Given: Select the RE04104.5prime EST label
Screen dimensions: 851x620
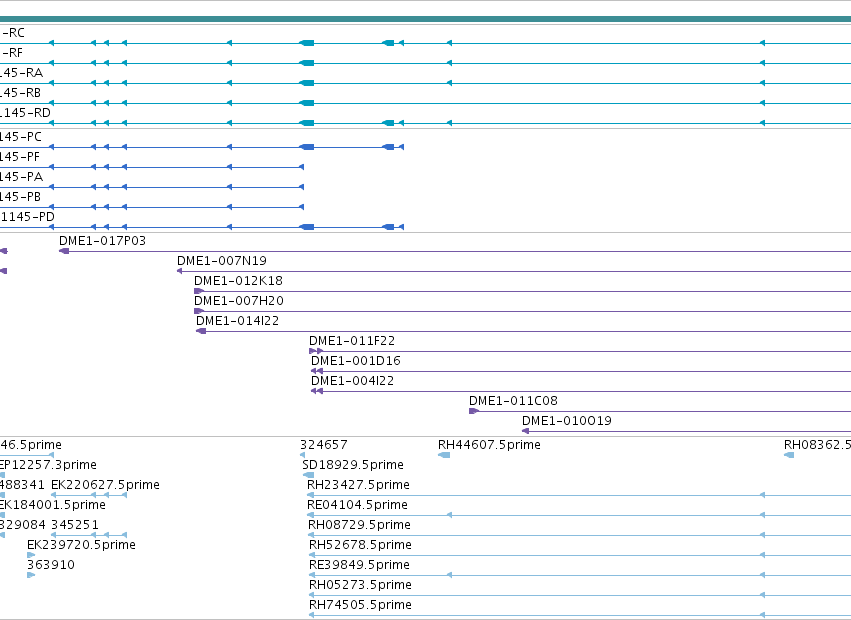Looking at the screenshot, I should [x=357, y=505].
